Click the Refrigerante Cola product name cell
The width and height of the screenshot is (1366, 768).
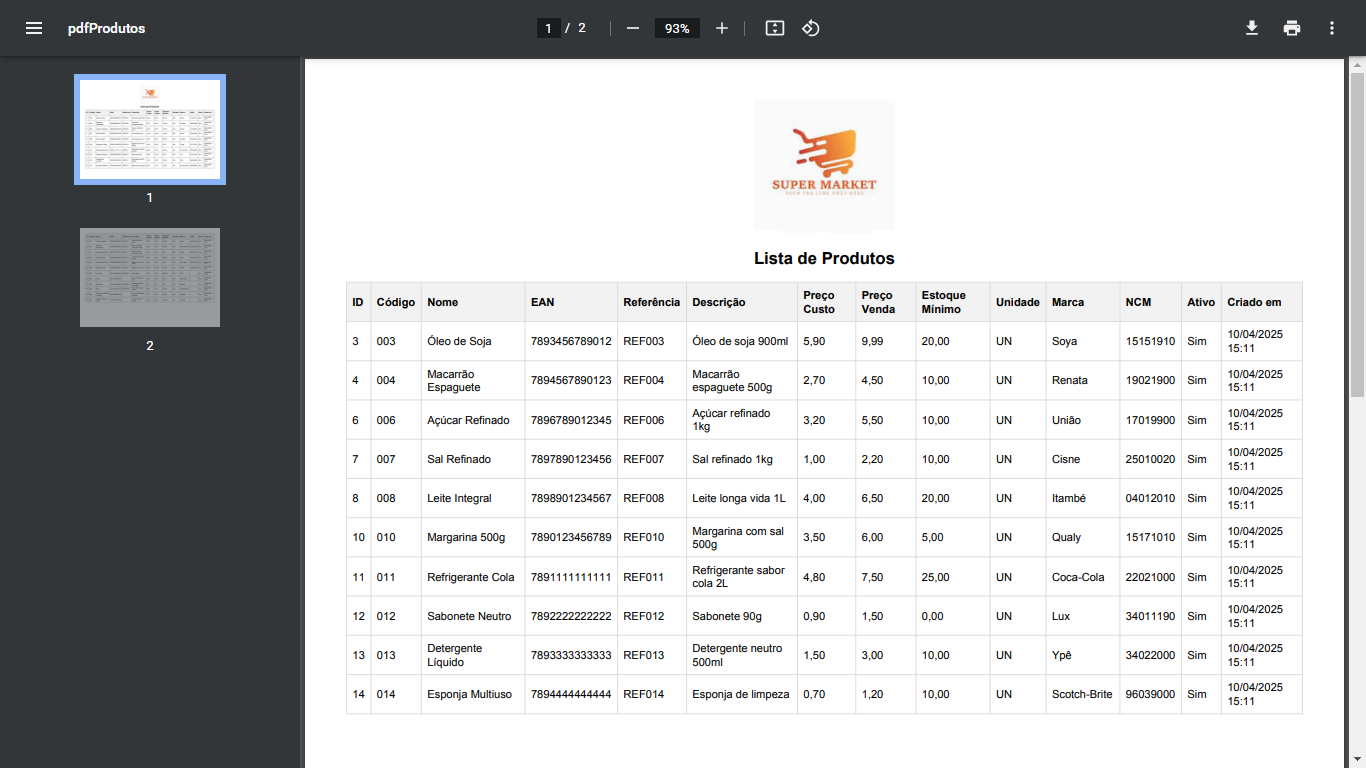tap(470, 577)
